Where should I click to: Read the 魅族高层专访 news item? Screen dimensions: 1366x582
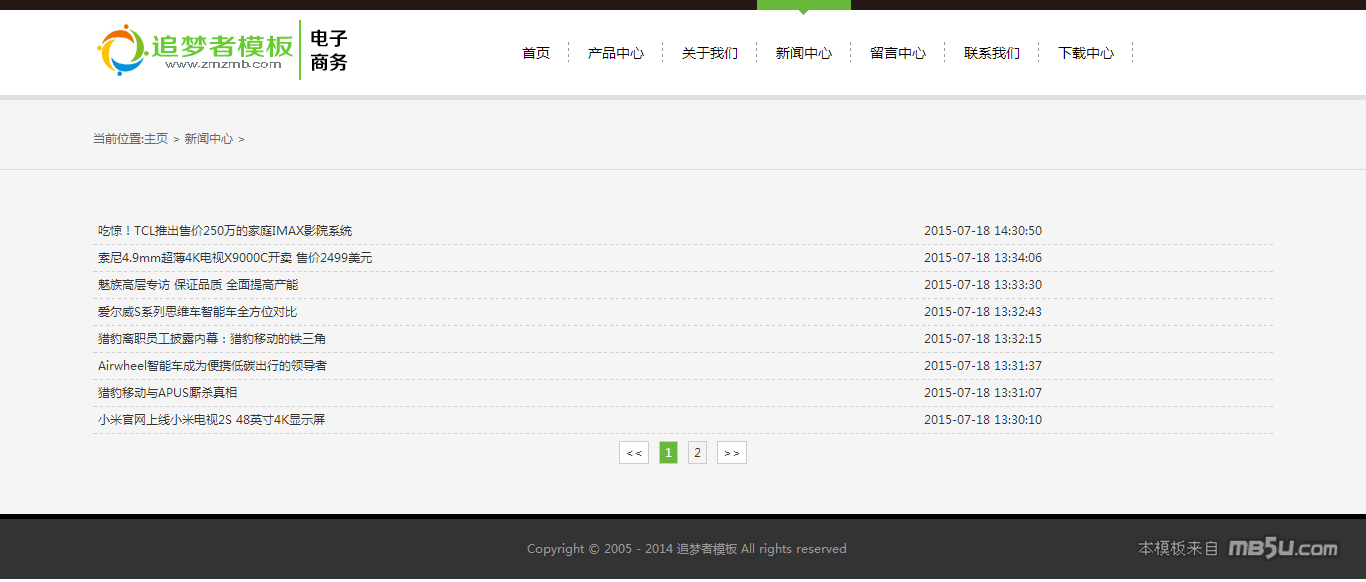198,285
